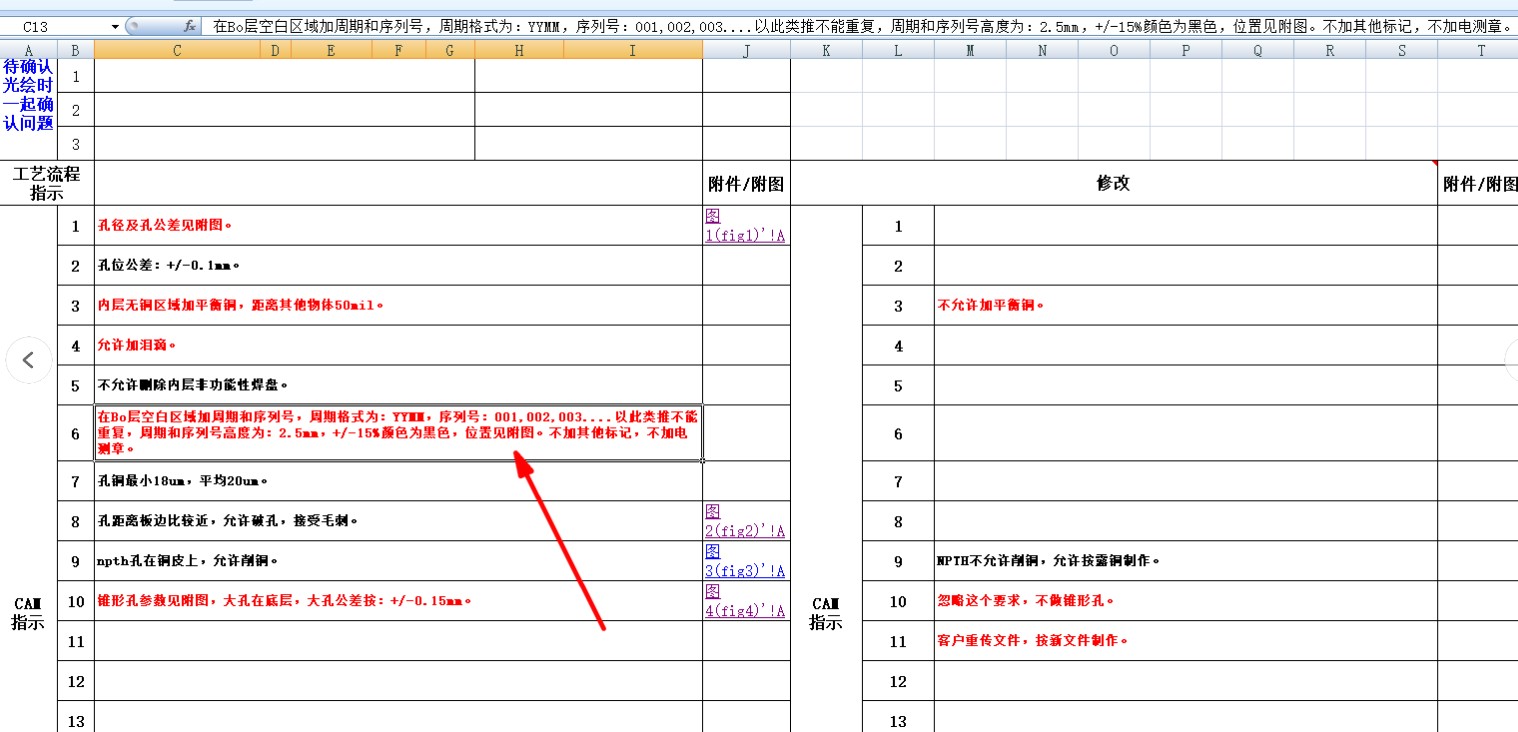Select column Q header

pos(1258,50)
